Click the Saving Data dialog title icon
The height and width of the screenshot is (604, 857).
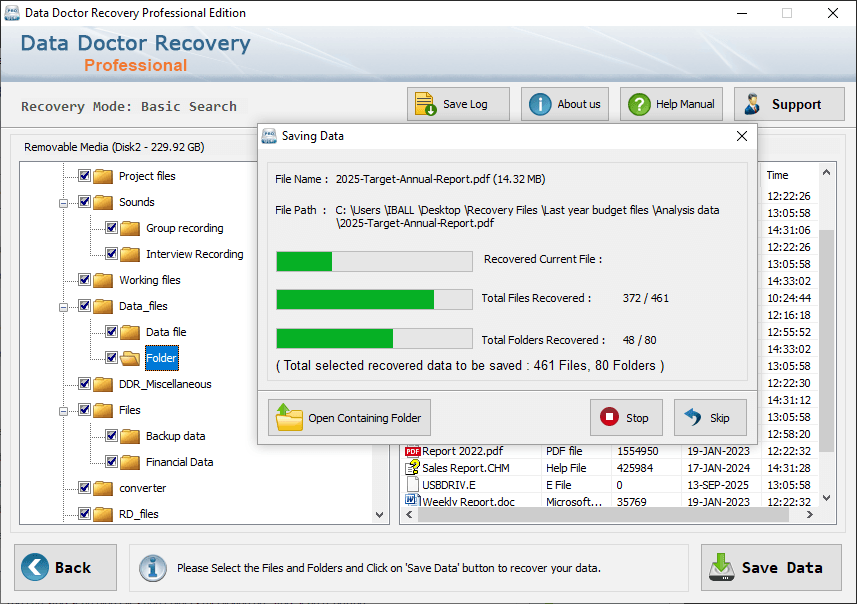tap(269, 136)
